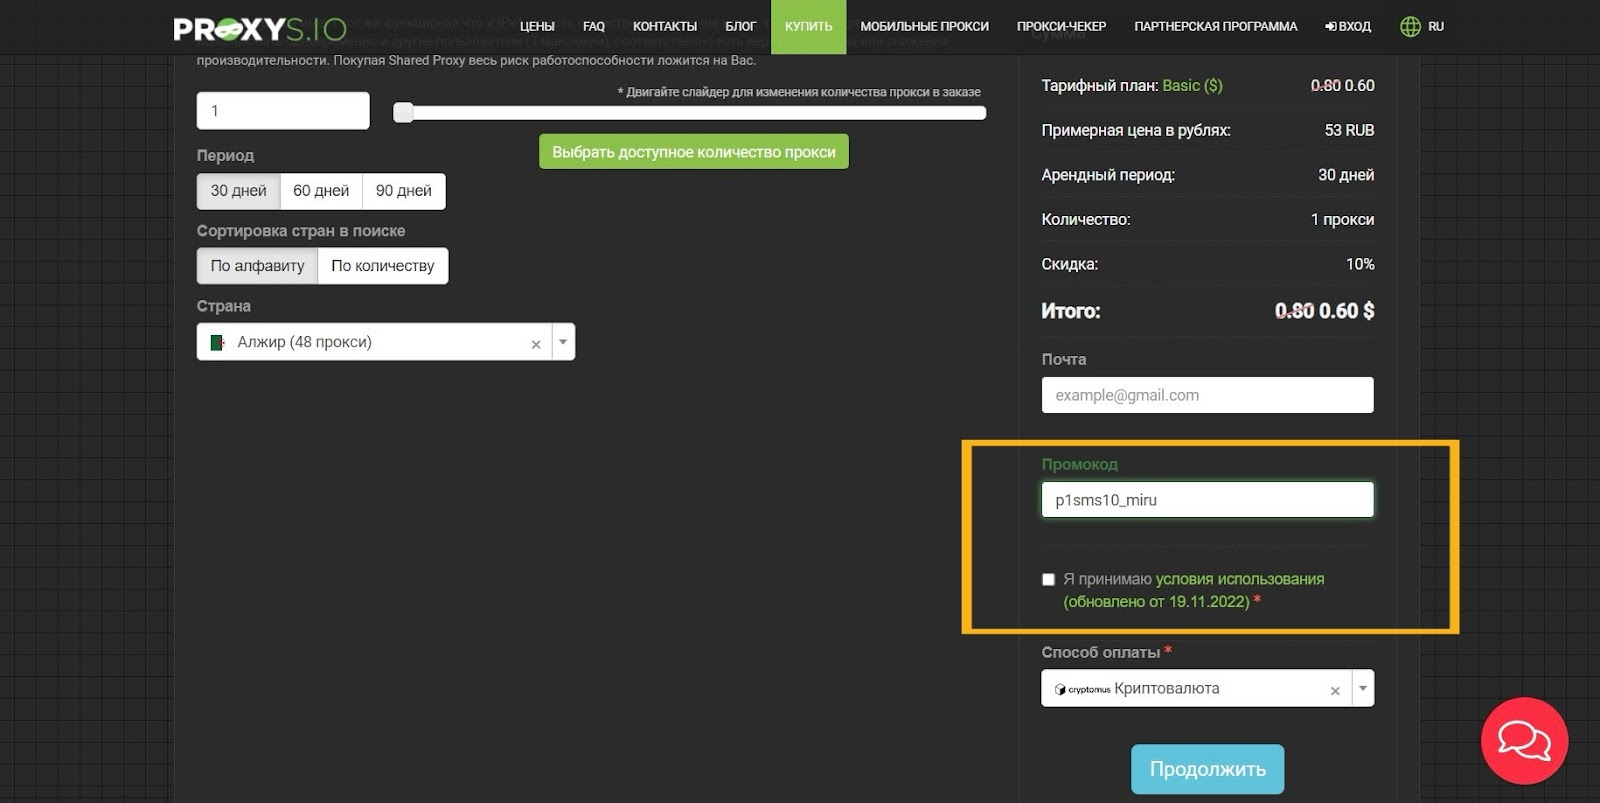Viewport: 1600px width, 803px height.
Task: Open МОБИЛЬНЫЕ ПРОКСИ page
Action: 925,27
